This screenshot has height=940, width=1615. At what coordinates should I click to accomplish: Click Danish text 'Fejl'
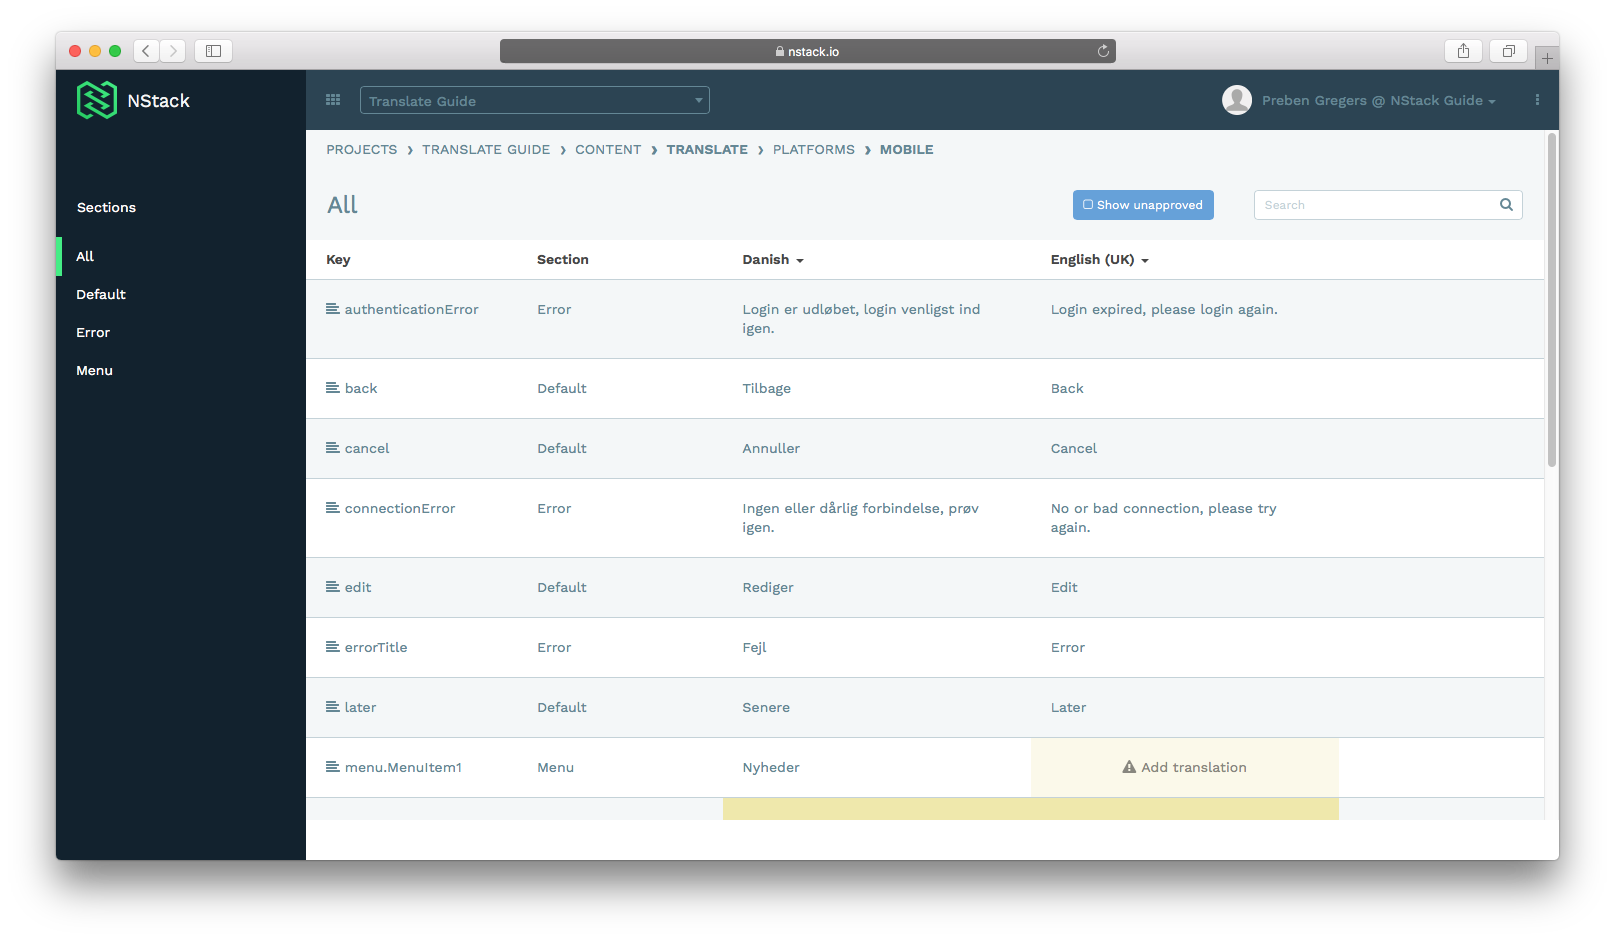(x=754, y=647)
